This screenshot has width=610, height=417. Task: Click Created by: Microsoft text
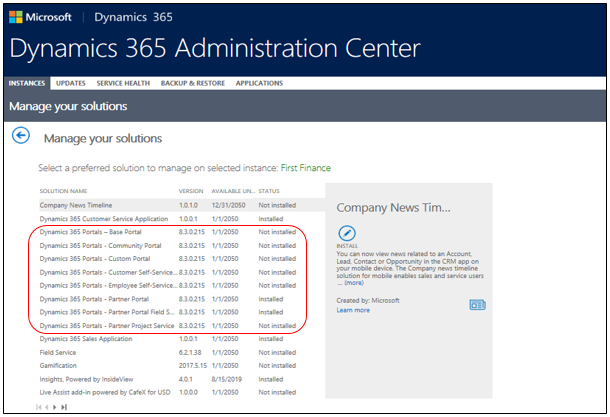click(368, 300)
